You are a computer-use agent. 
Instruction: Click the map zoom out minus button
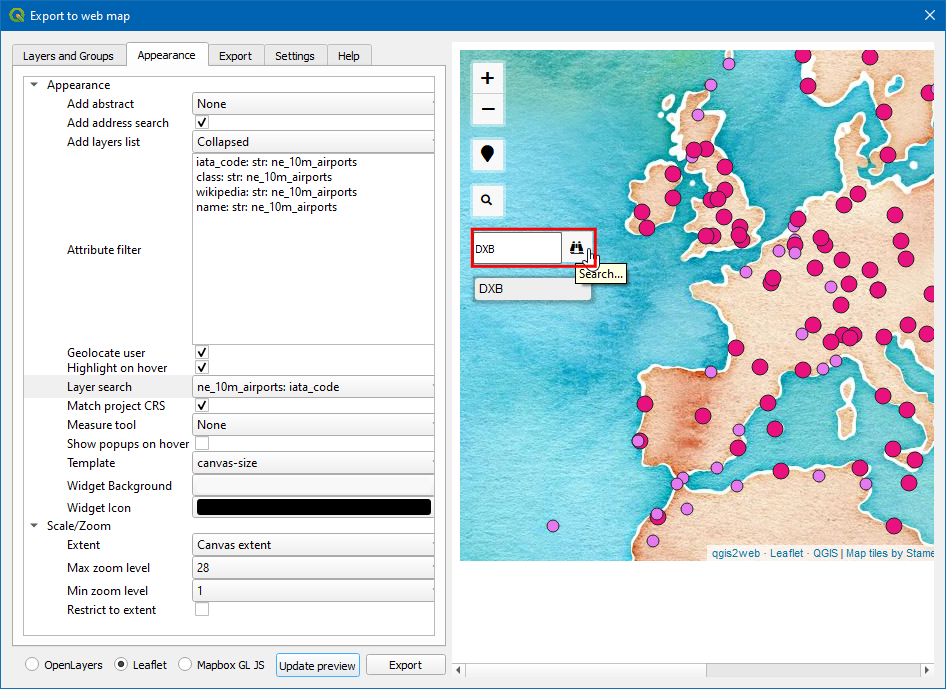[x=487, y=109]
